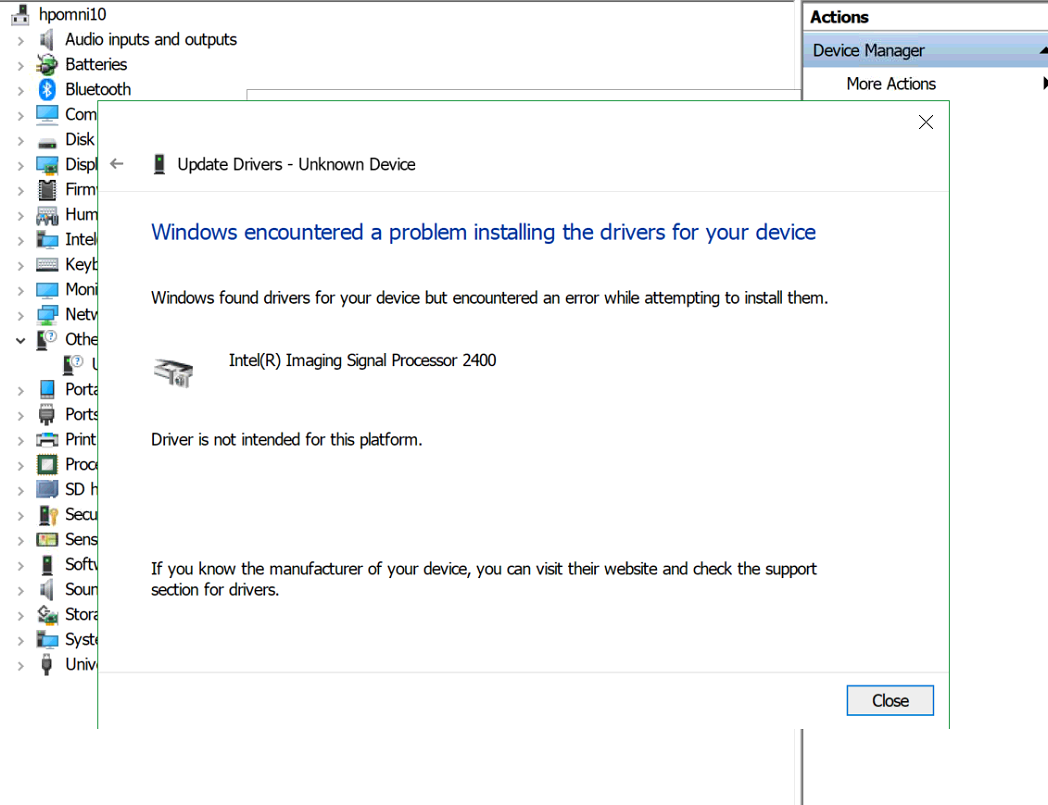This screenshot has height=805, width=1048.
Task: Select Audio inputs and outputs label
Action: click(x=151, y=39)
